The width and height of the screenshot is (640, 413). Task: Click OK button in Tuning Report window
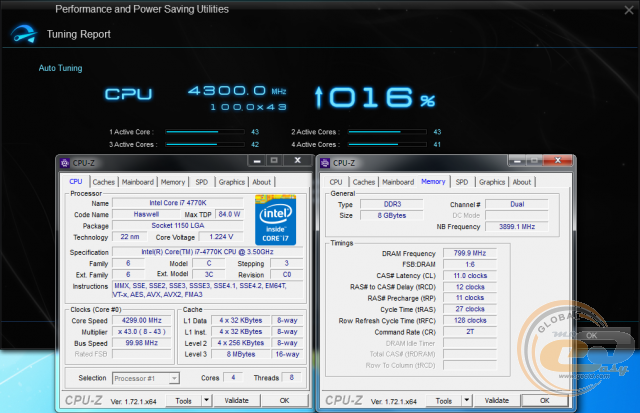point(591,335)
